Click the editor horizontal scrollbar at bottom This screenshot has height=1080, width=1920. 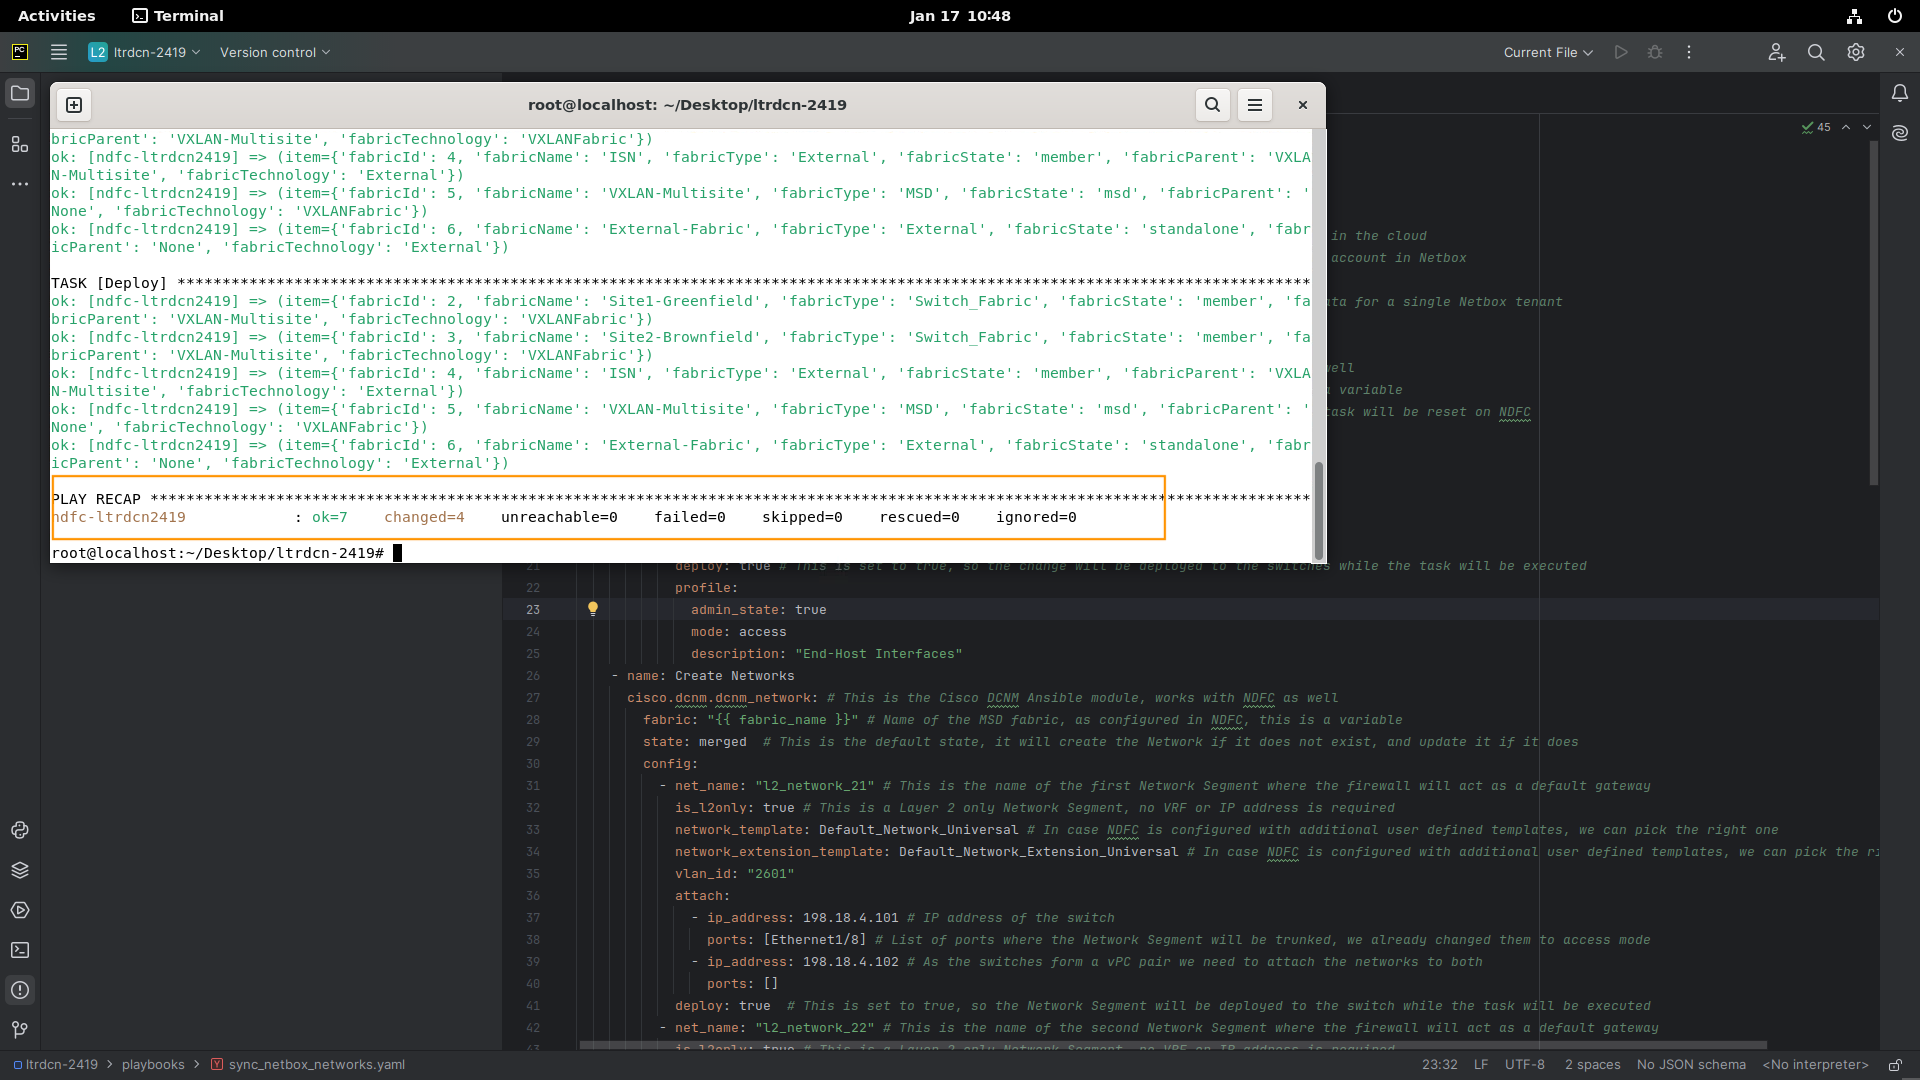pos(1173,1046)
